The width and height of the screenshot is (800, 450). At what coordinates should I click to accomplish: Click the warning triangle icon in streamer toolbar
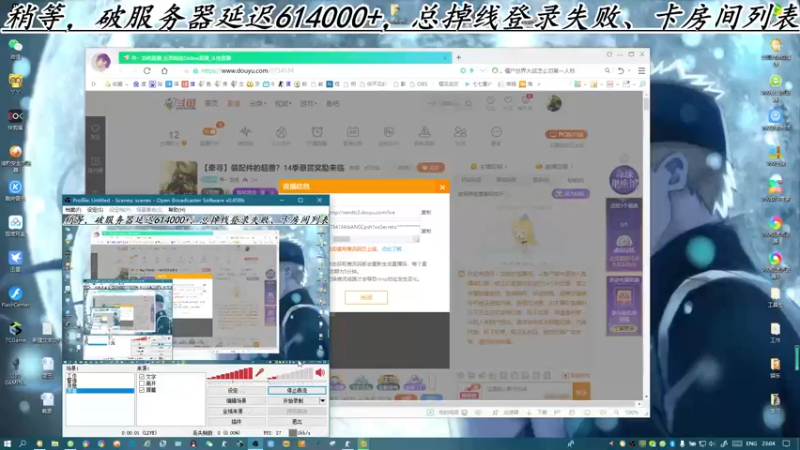424,132
